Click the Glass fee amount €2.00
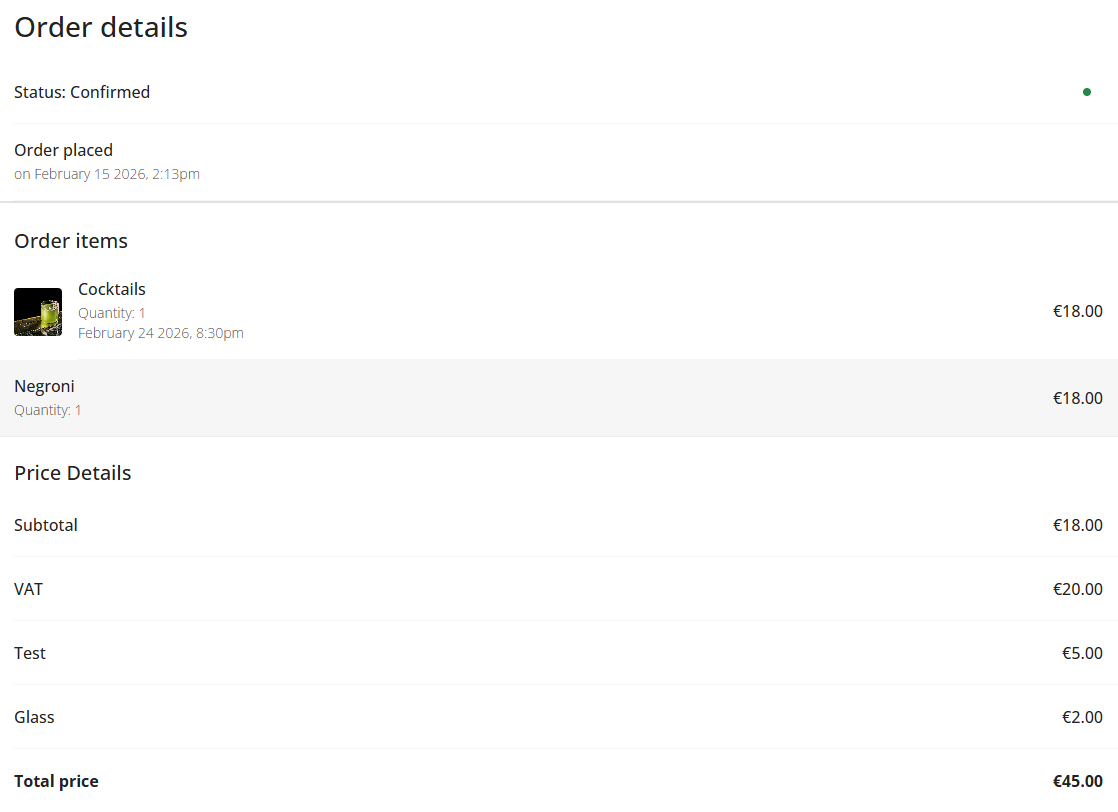Viewport: 1118px width, 812px height. coord(1082,717)
